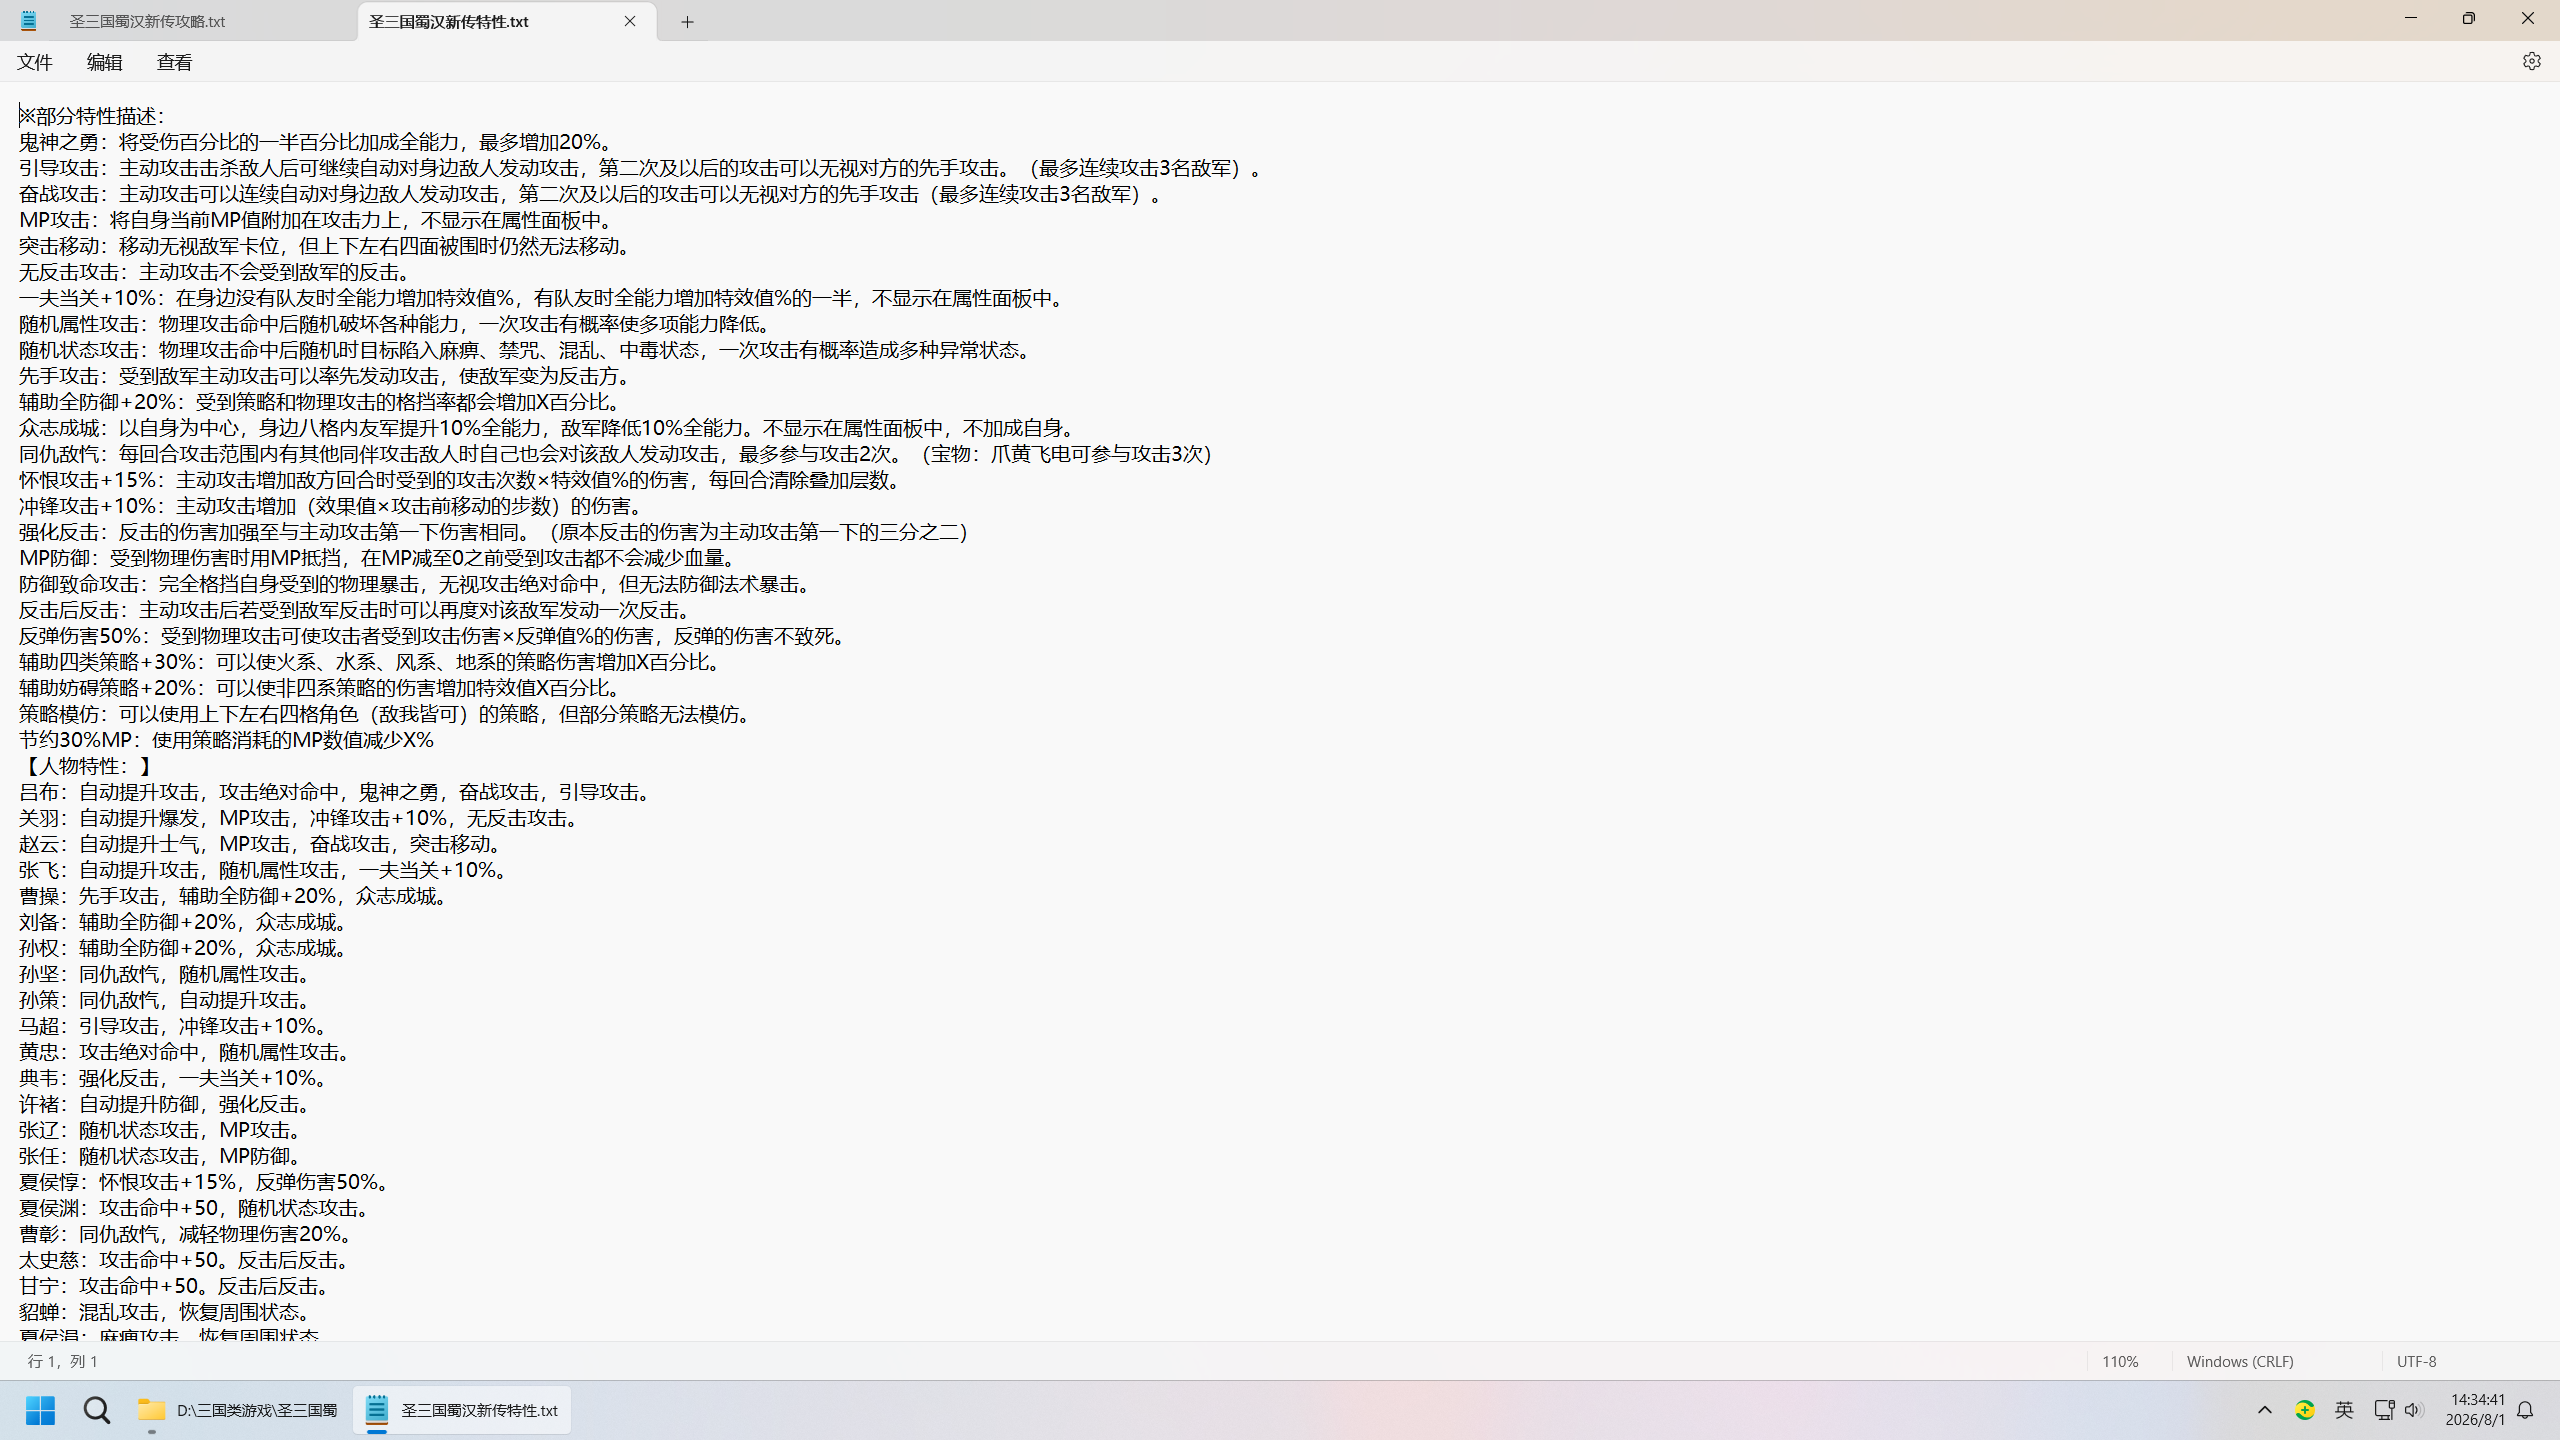Open the File Explorer window D:\三国类游戏
This screenshot has height=1440, width=2560.
click(238, 1410)
